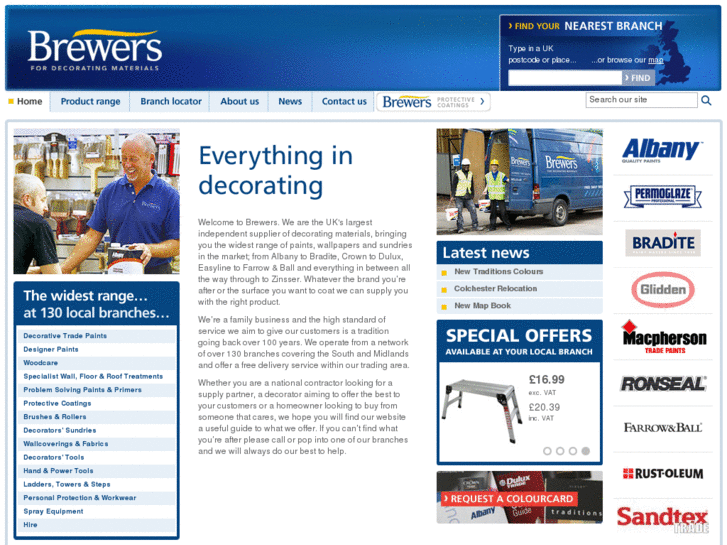727x545 pixels.
Task: Click the step platform offer image
Action: tap(481, 409)
